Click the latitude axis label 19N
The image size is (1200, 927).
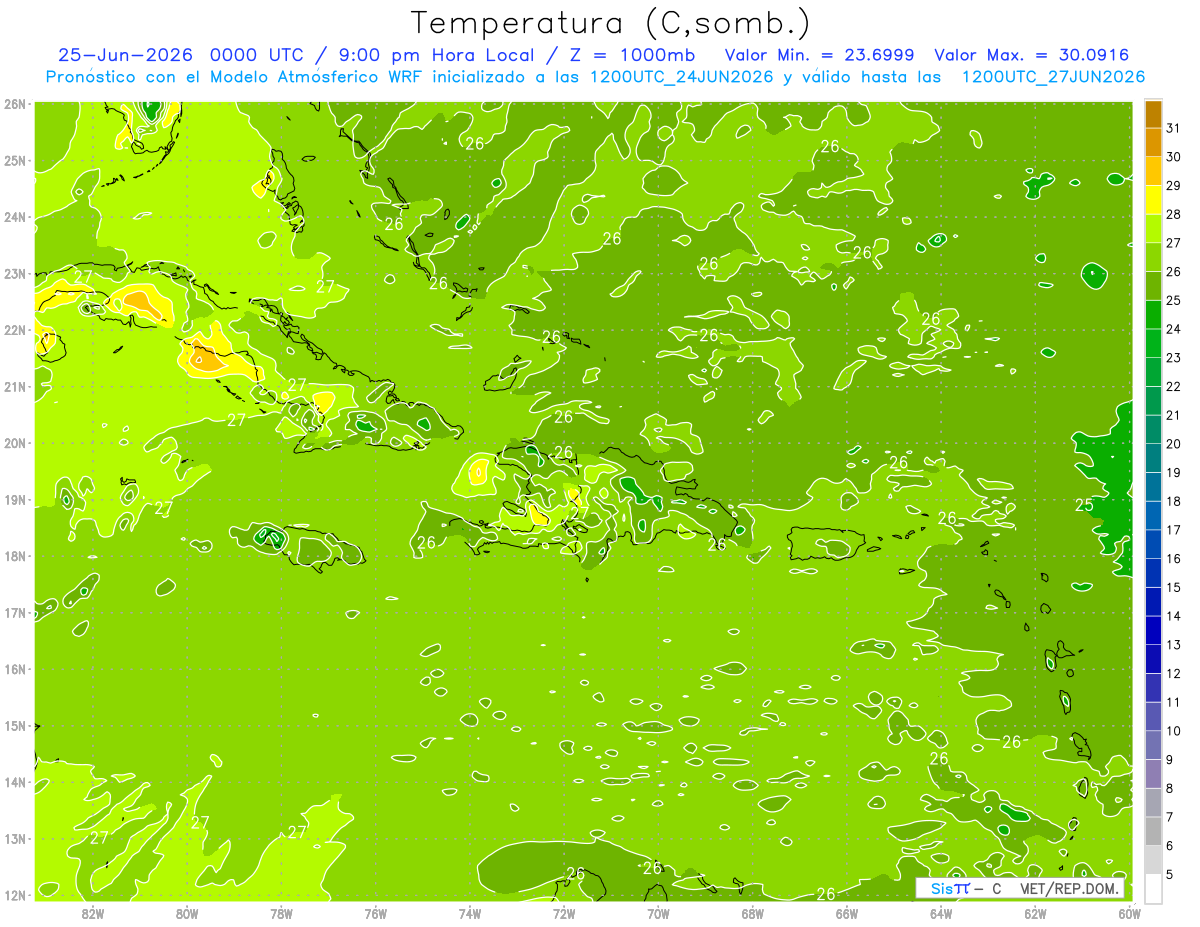(x=15, y=500)
